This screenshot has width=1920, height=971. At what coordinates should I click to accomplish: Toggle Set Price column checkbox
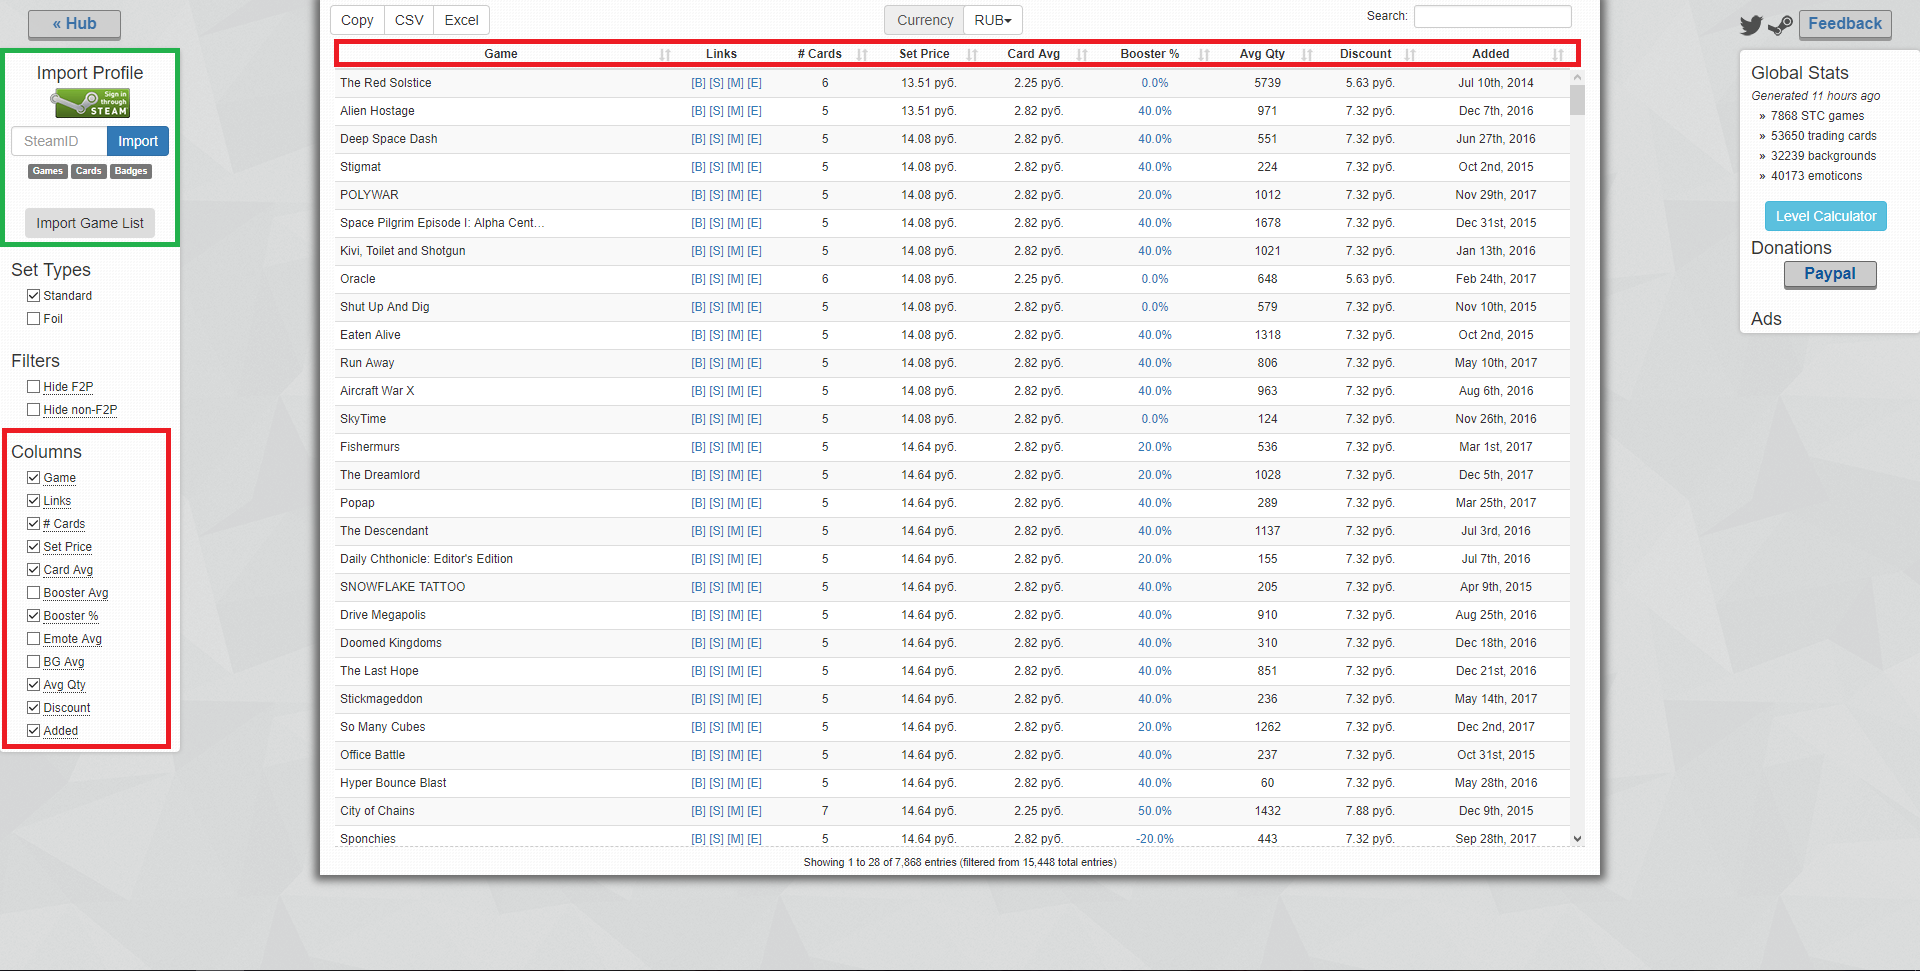pos(33,547)
